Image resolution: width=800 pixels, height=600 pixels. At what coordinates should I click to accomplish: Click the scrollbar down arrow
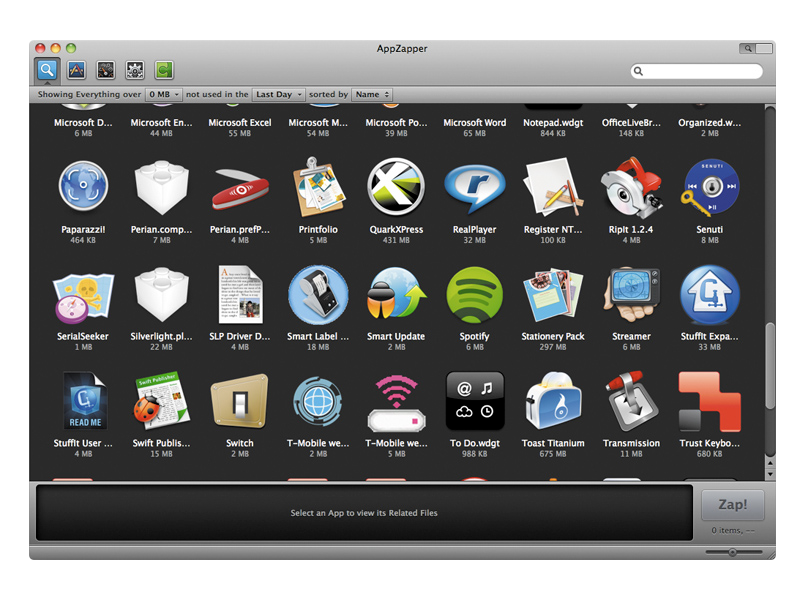[x=770, y=474]
